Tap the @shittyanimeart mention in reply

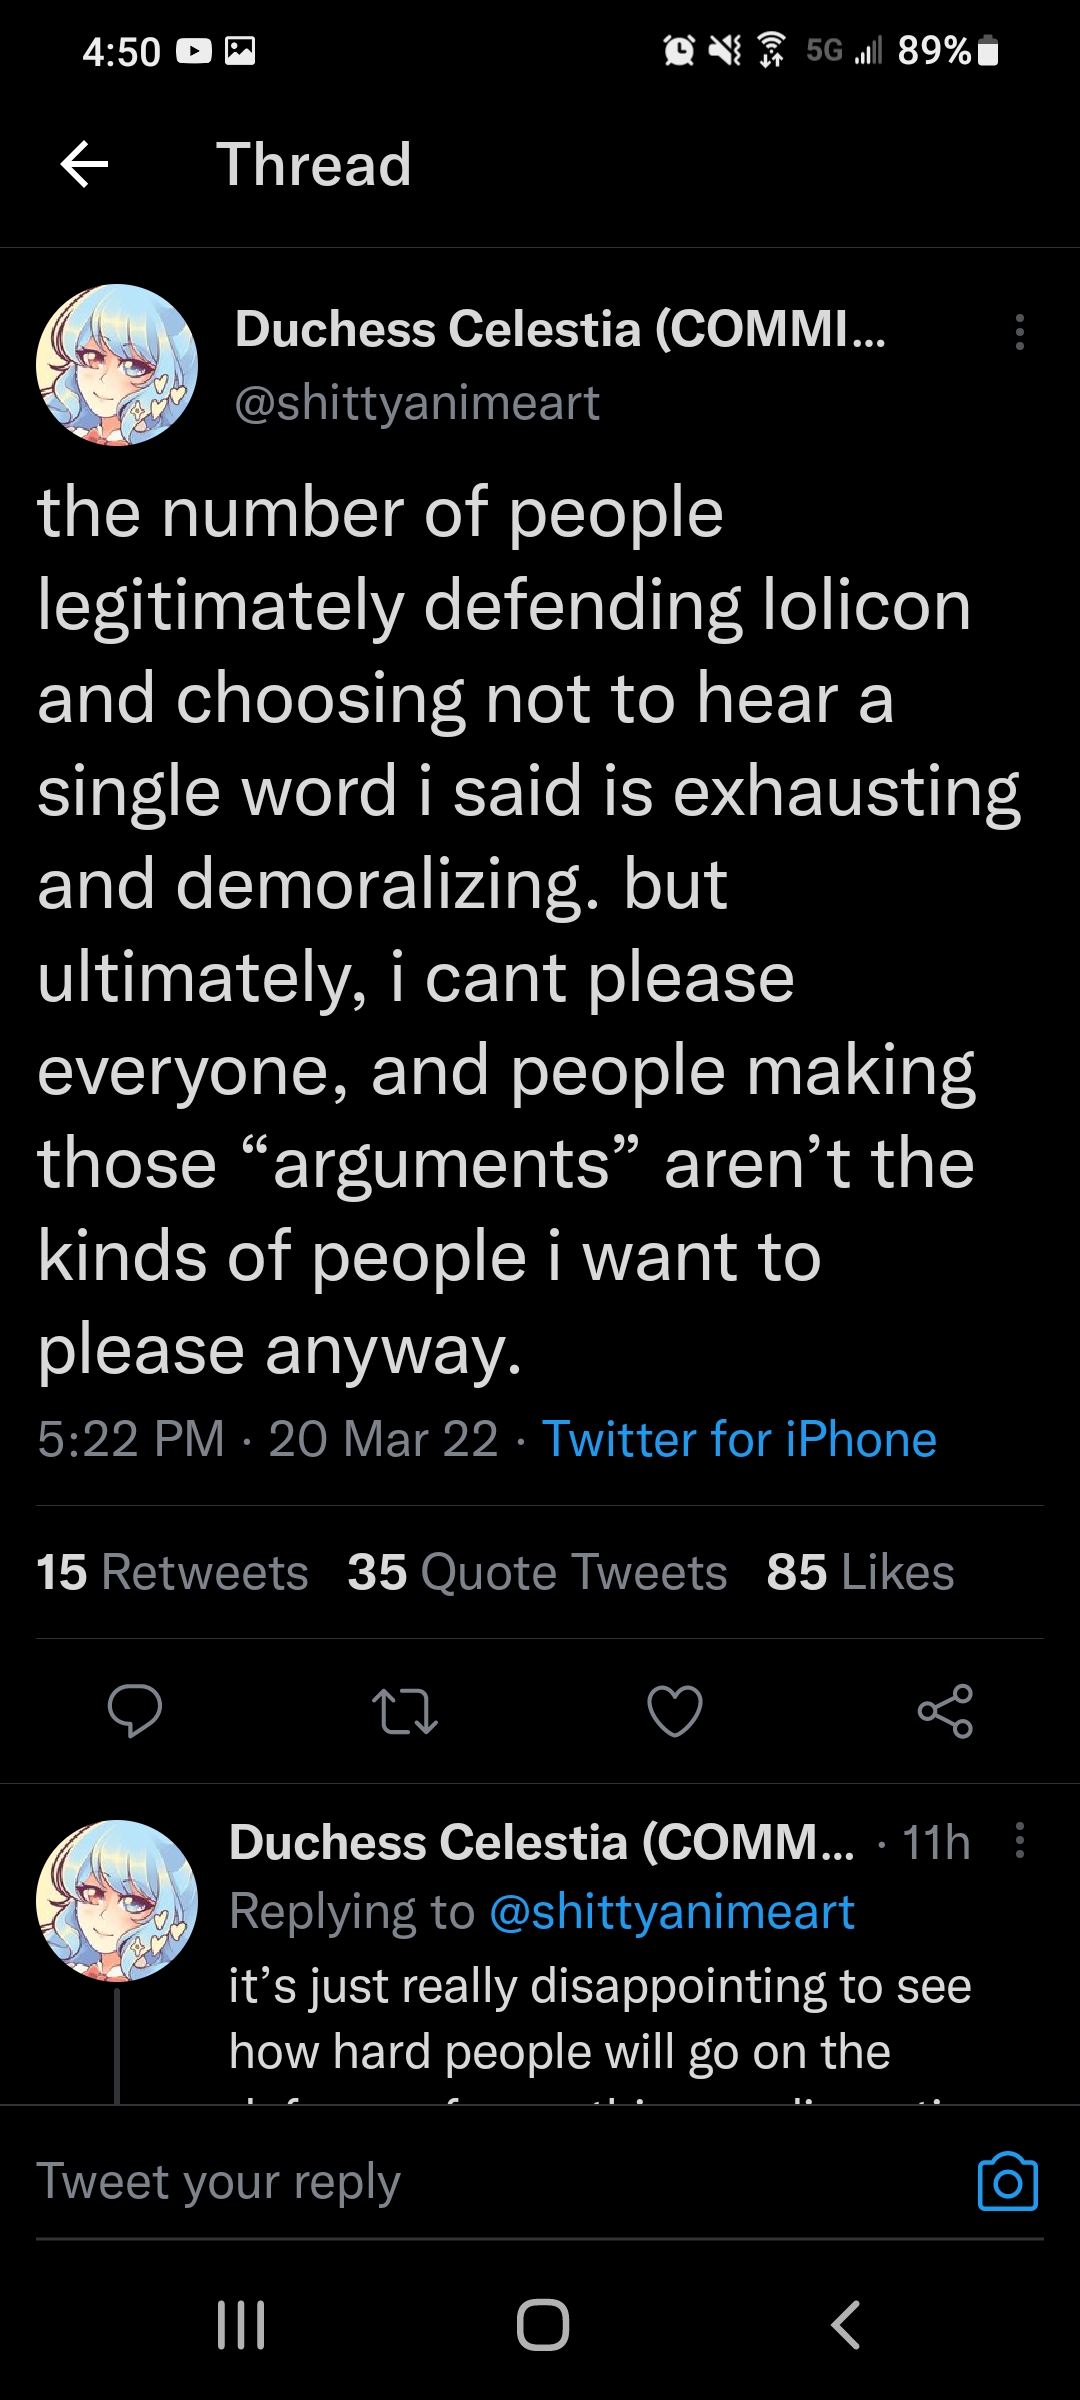click(672, 1912)
